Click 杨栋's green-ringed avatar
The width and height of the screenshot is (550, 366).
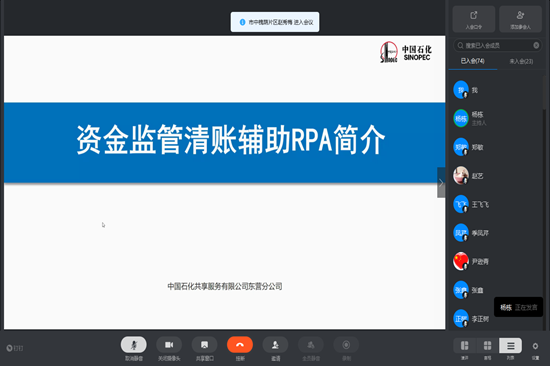coord(461,118)
